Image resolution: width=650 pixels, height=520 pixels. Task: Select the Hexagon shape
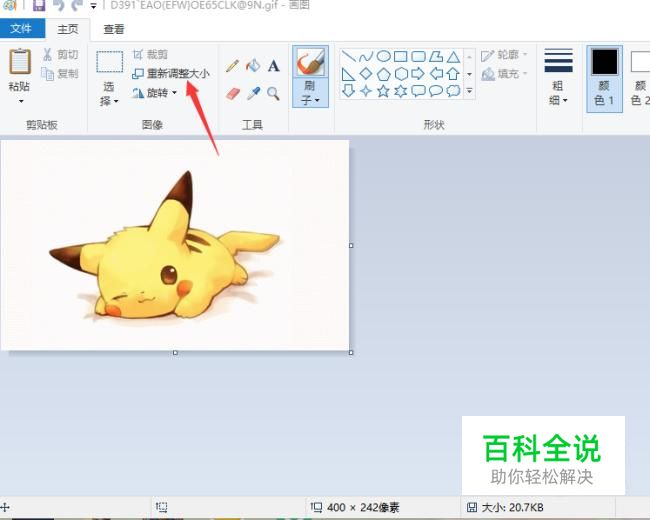click(401, 74)
